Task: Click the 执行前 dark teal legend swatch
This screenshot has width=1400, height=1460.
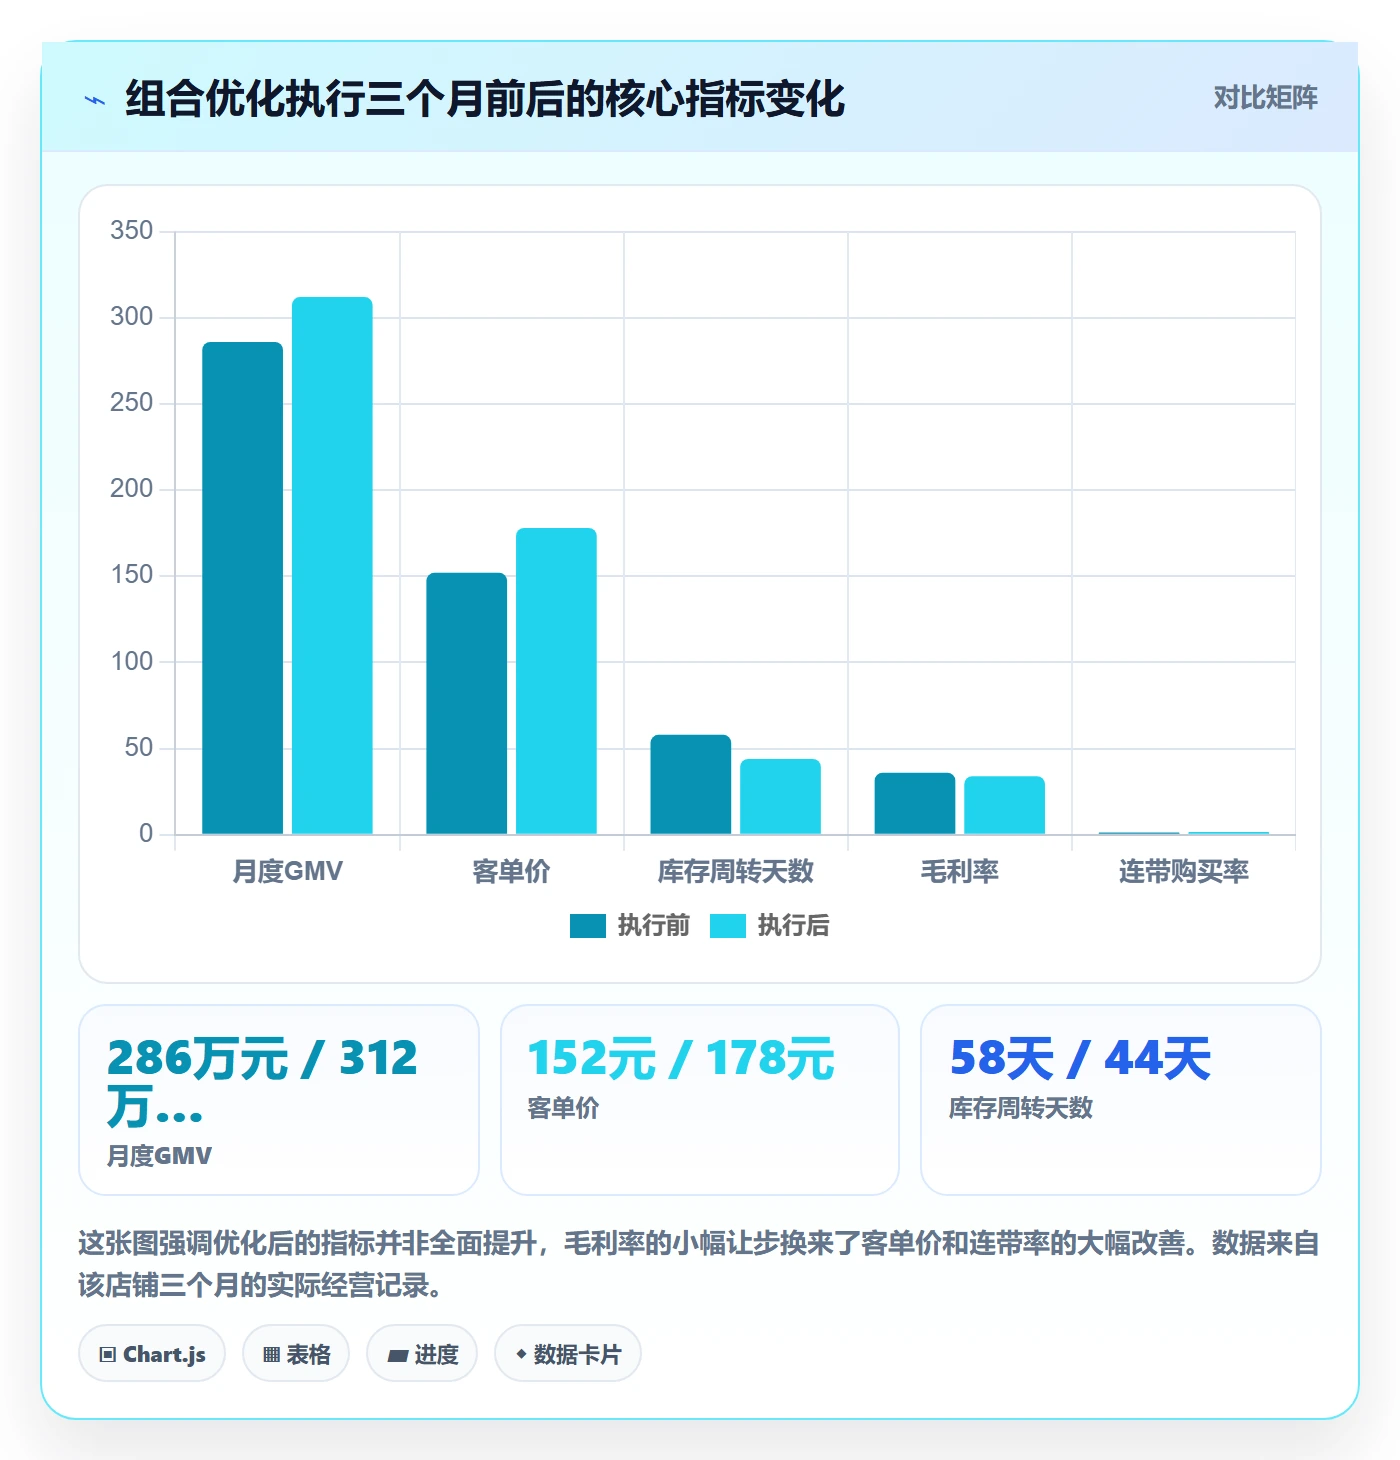Action: tap(588, 926)
